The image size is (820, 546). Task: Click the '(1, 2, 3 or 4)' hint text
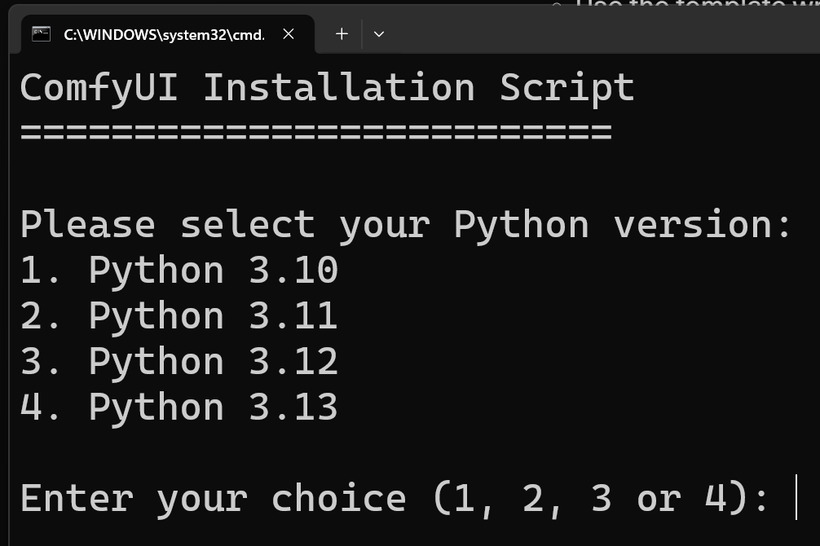pos(600,498)
